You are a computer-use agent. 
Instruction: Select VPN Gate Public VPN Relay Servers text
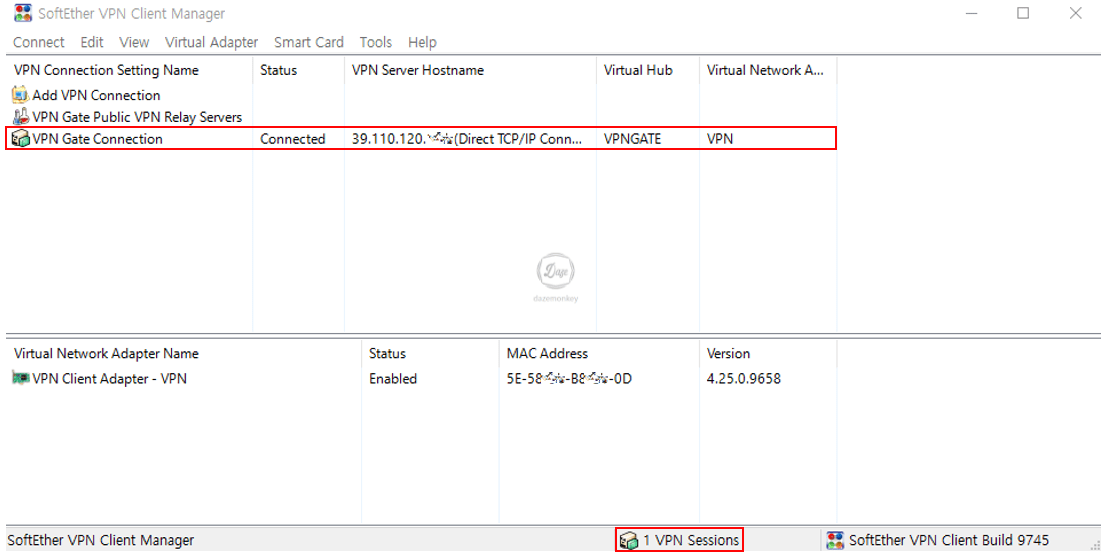click(137, 117)
